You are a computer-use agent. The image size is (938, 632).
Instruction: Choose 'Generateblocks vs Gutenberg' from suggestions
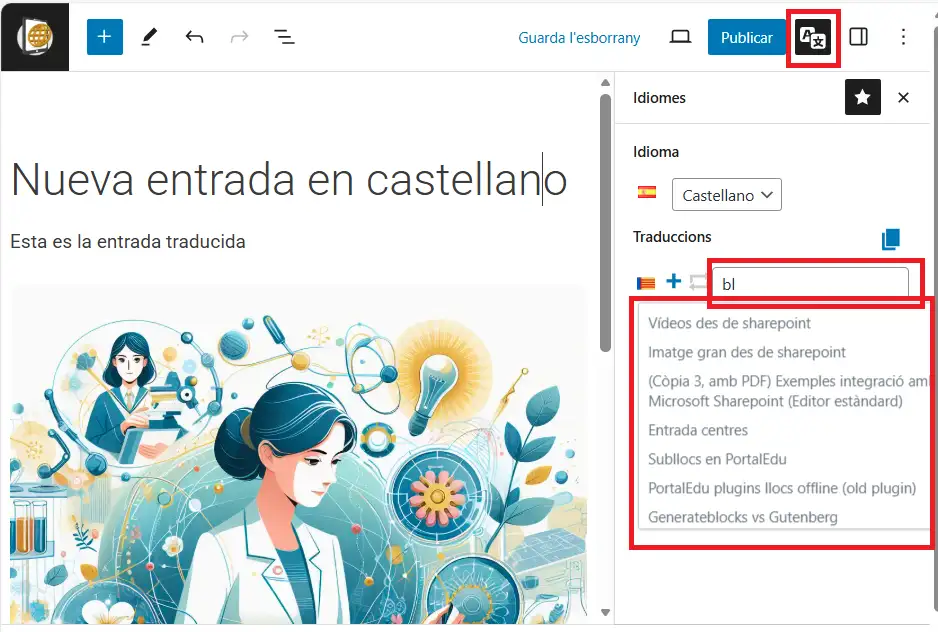pos(742,517)
